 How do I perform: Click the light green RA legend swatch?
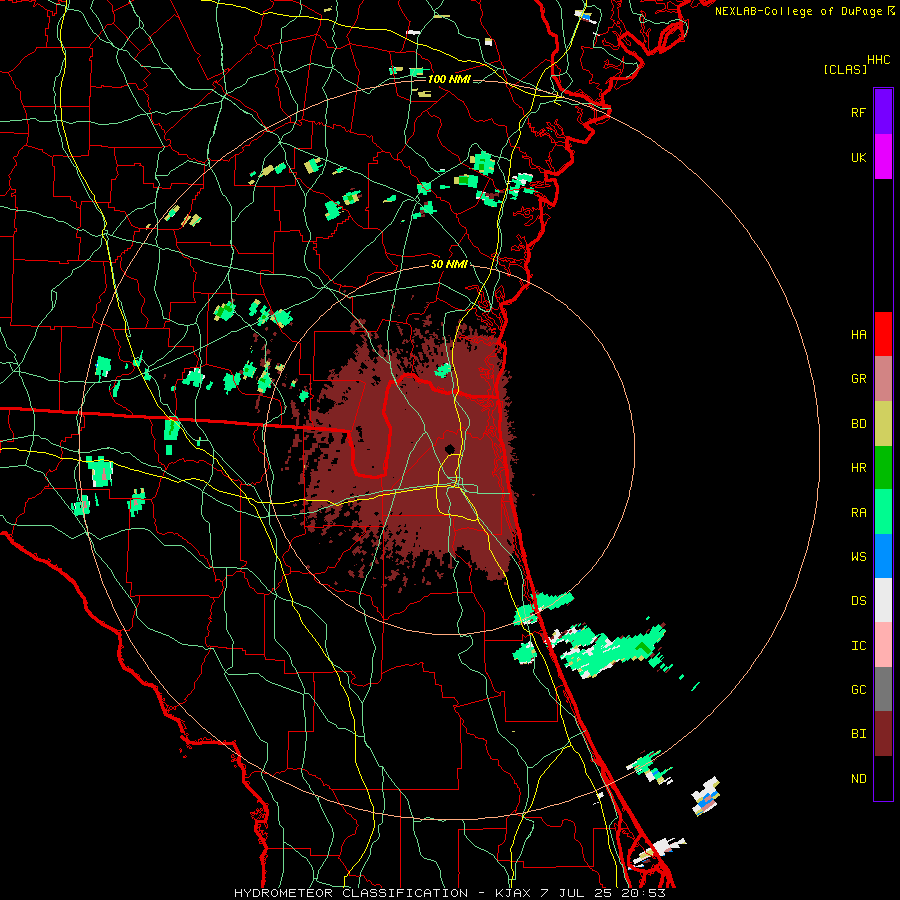(883, 512)
